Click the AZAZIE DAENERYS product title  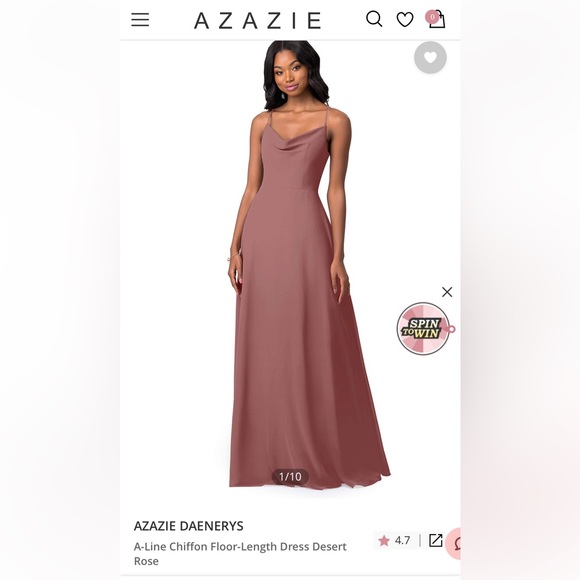click(189, 526)
